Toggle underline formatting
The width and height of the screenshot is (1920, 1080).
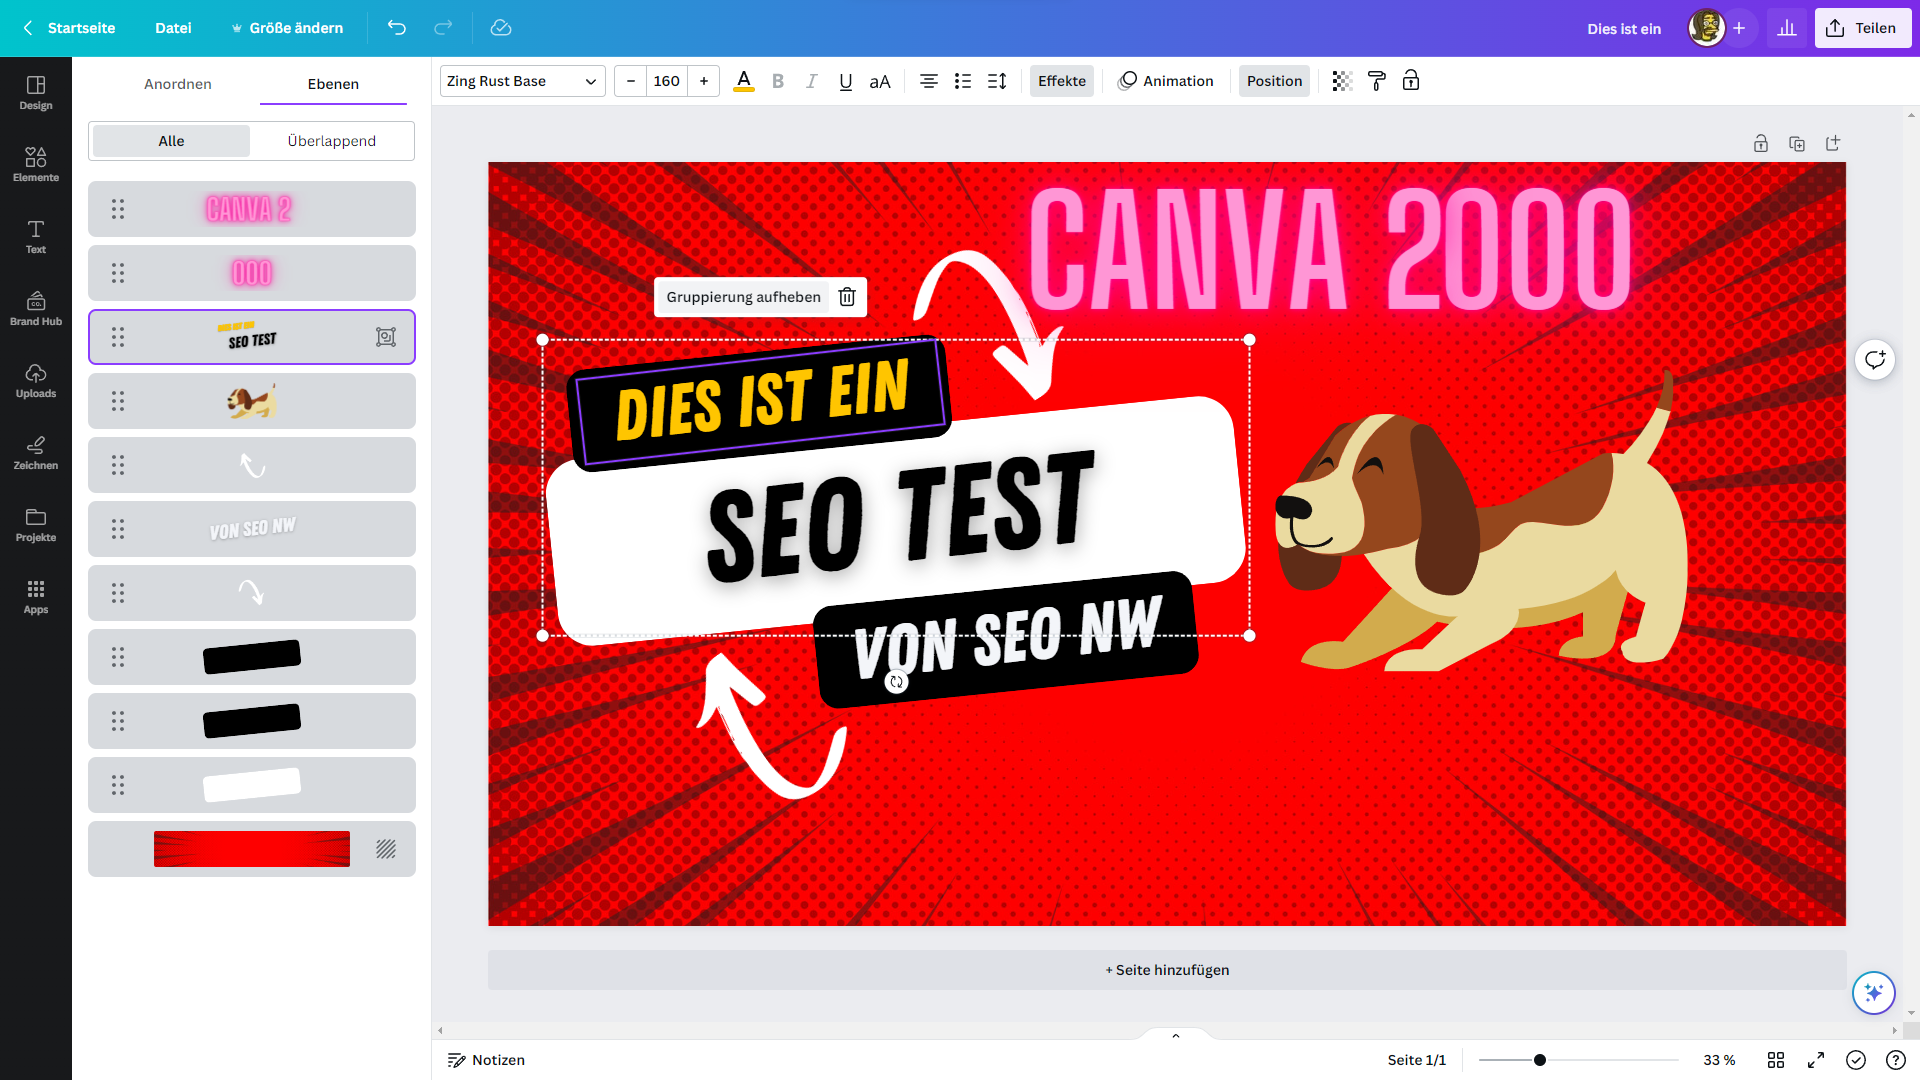pyautogui.click(x=845, y=81)
